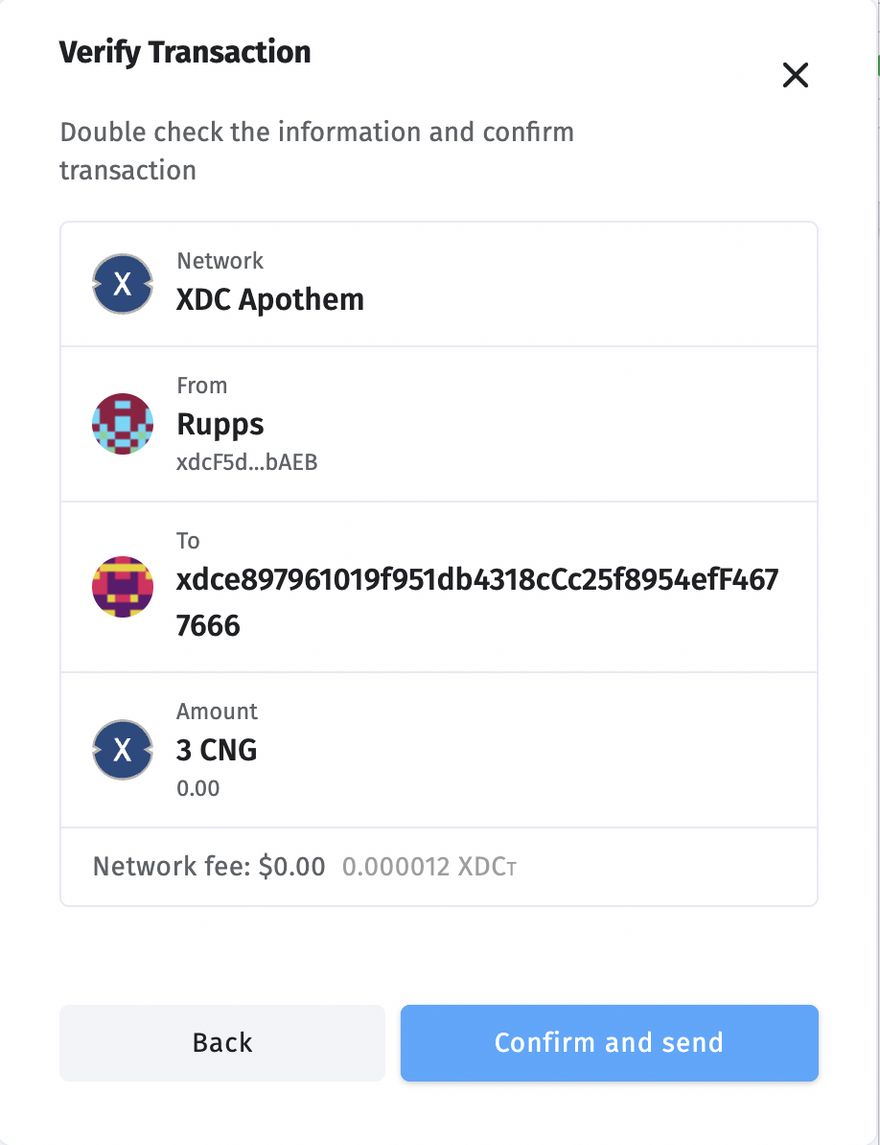Click the Verify Transaction heading
880x1145 pixels.
[x=185, y=52]
